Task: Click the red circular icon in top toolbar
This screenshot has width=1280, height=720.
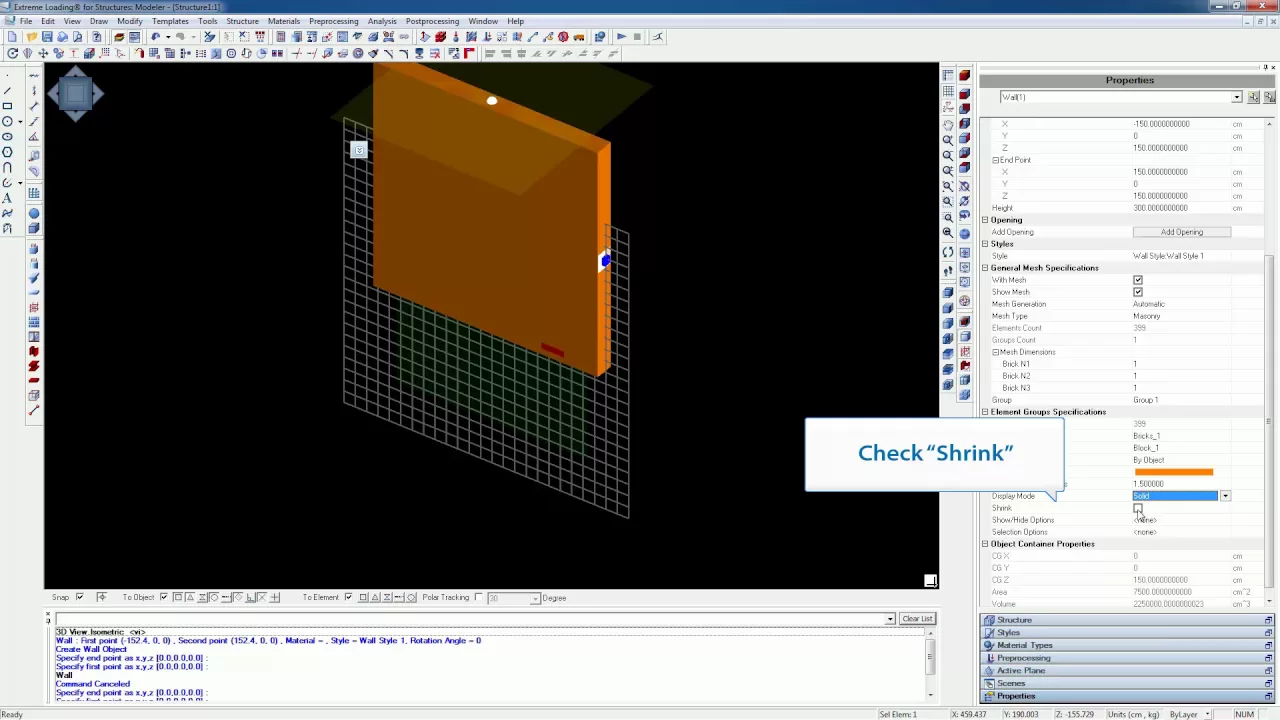Action: pos(563,37)
